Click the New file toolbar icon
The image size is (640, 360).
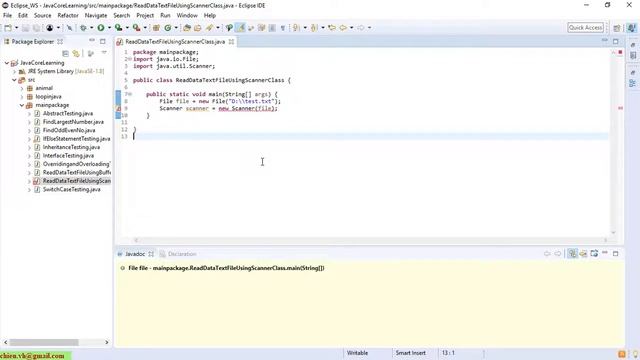[x=8, y=28]
